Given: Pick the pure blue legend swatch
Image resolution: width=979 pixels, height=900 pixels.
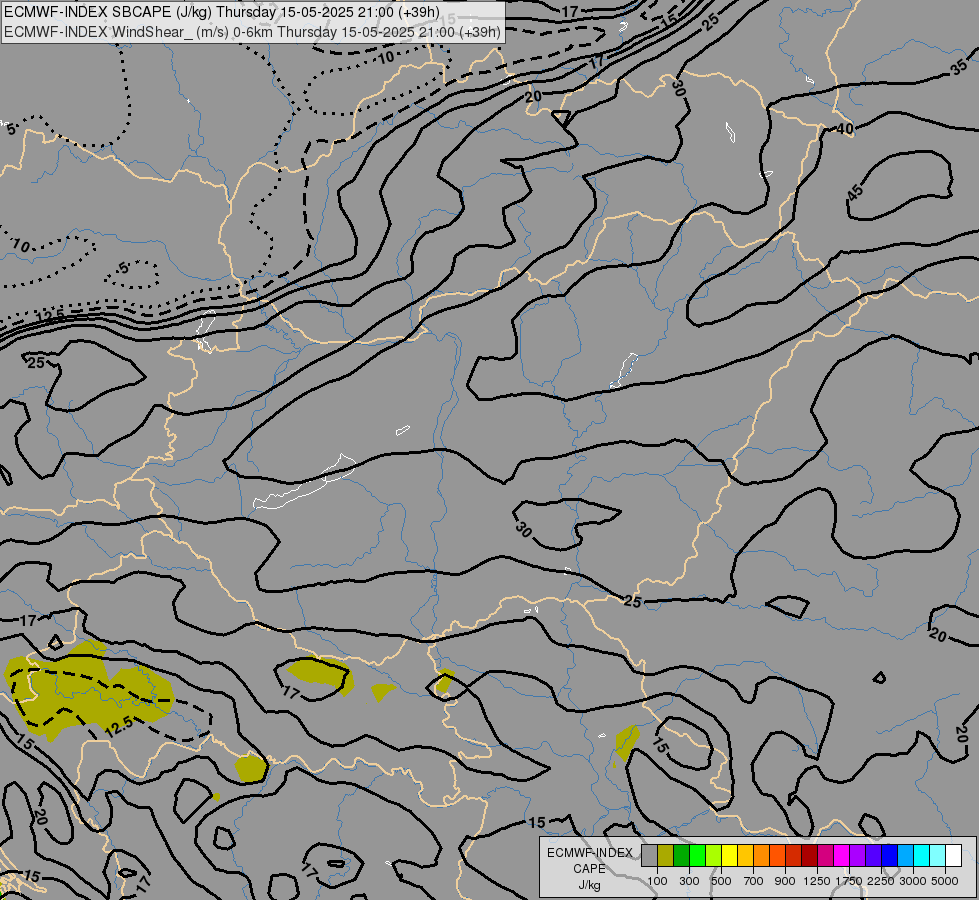Looking at the screenshot, I should point(889,855).
